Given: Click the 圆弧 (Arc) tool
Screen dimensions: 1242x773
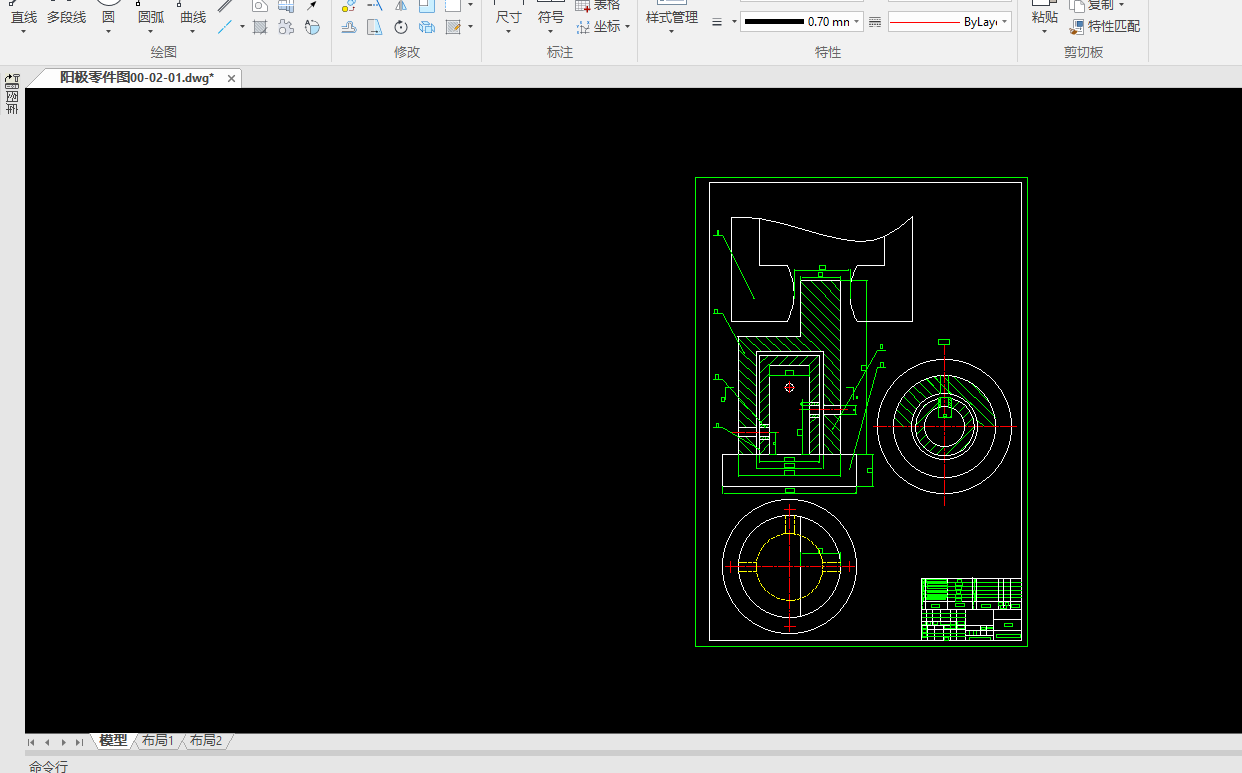Looking at the screenshot, I should (151, 17).
